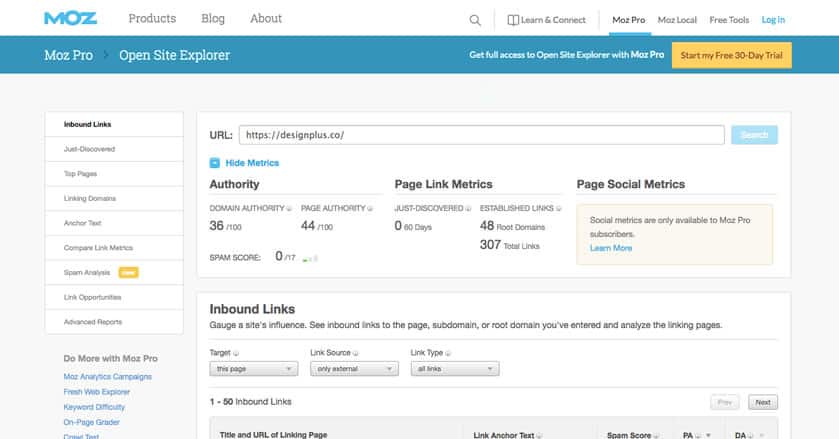Click the Link Type info icon
The height and width of the screenshot is (439, 839).
click(x=448, y=353)
